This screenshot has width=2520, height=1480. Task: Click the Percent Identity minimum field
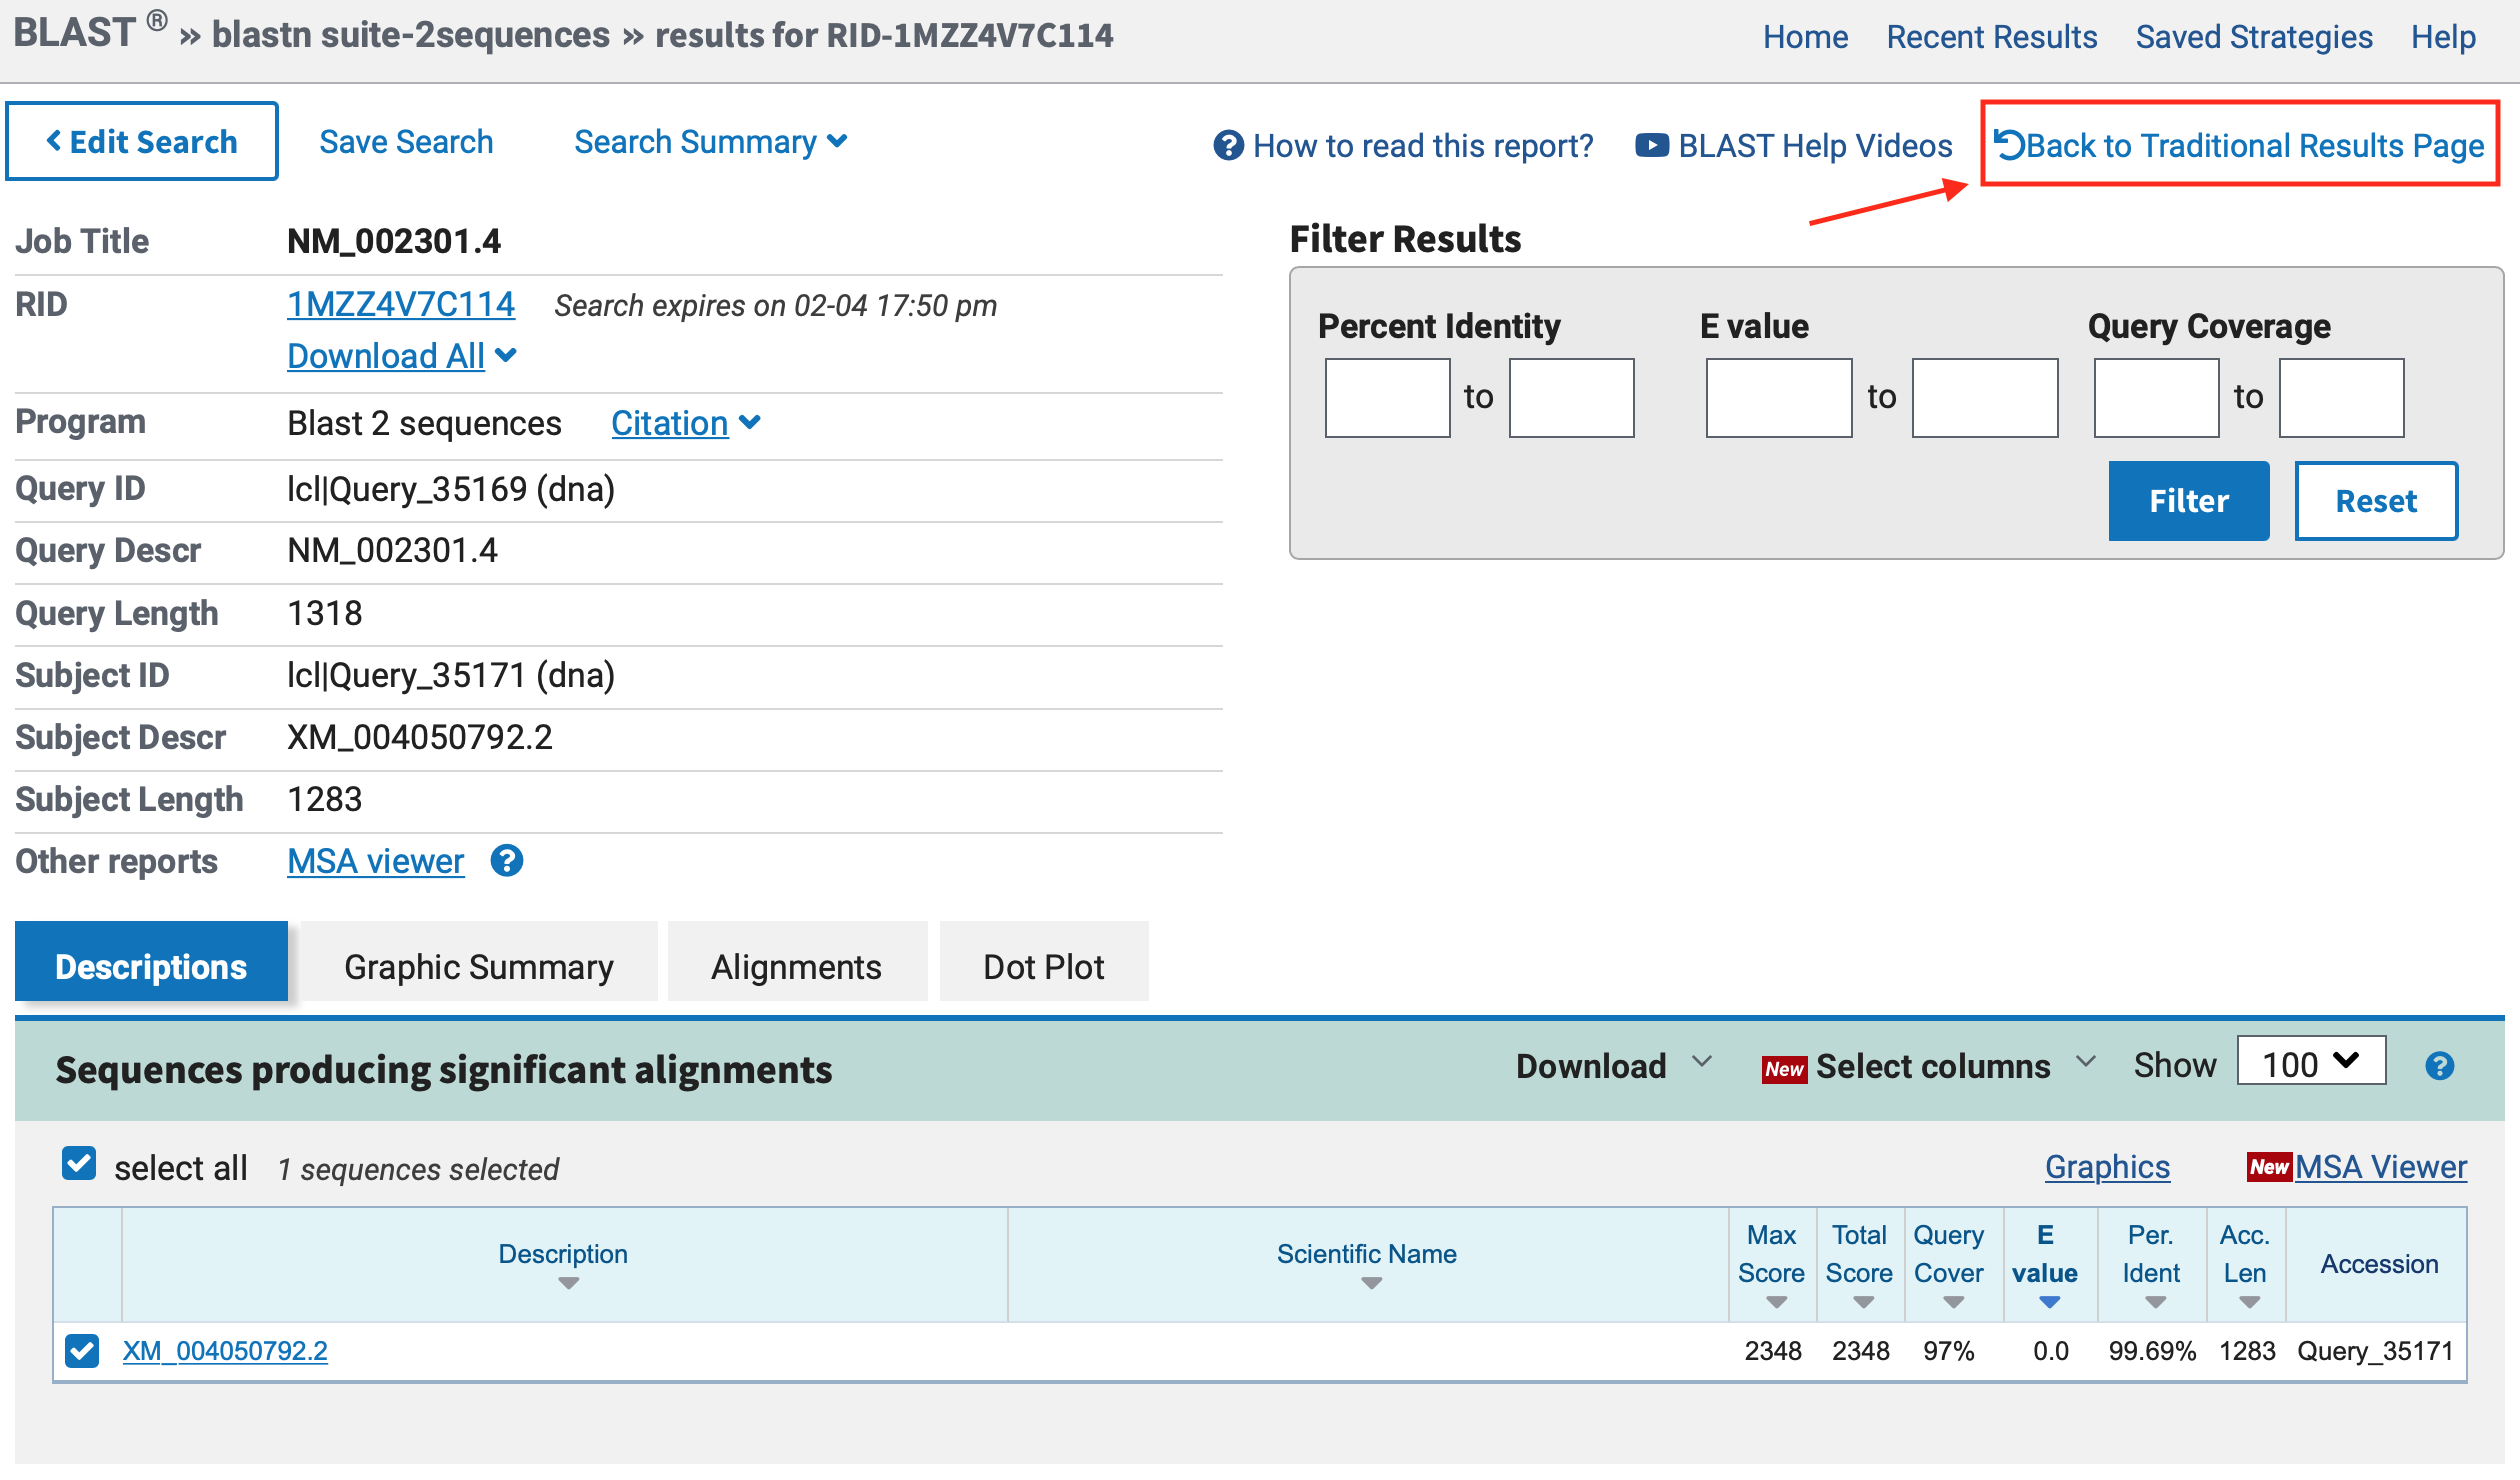1387,398
